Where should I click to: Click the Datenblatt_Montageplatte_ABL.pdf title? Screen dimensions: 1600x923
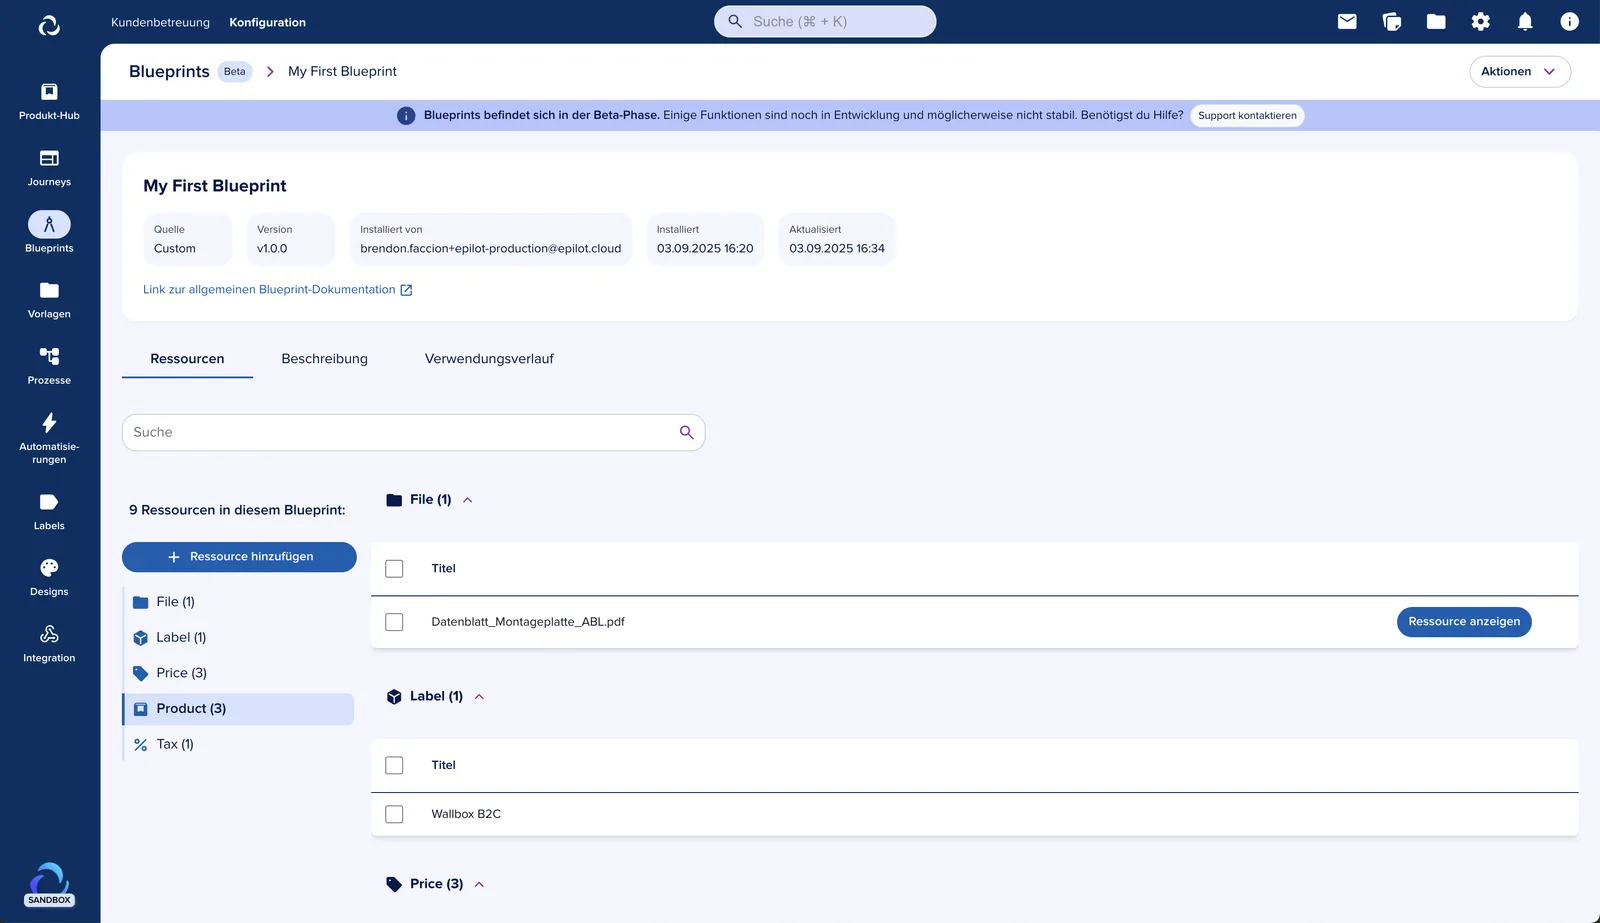528,622
